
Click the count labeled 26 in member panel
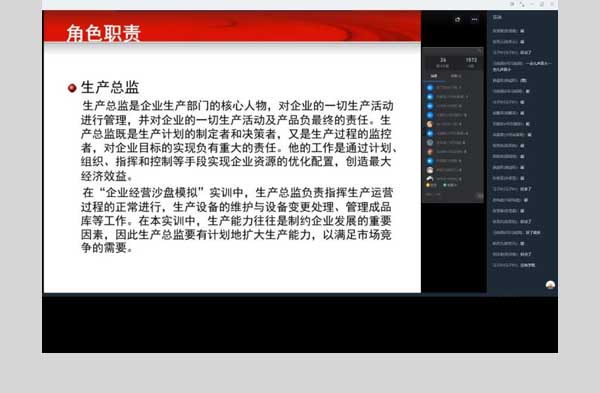[443, 60]
